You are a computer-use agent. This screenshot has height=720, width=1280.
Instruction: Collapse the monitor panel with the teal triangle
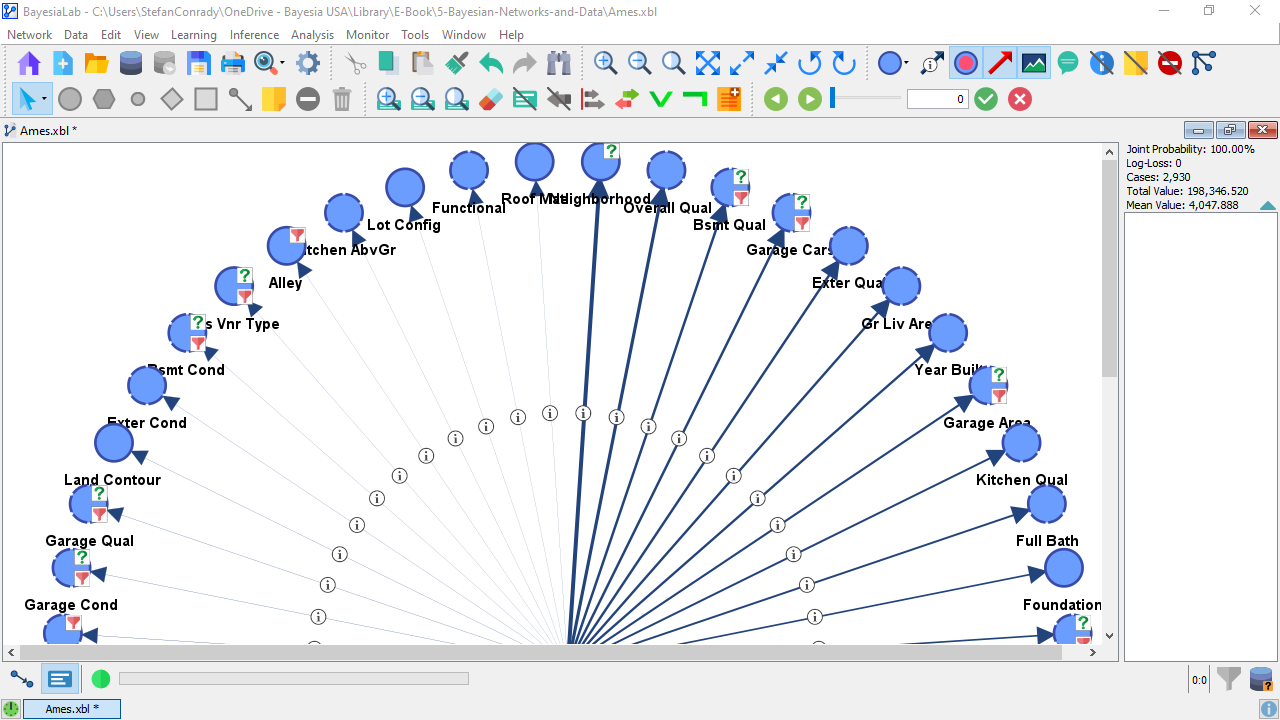[1268, 206]
